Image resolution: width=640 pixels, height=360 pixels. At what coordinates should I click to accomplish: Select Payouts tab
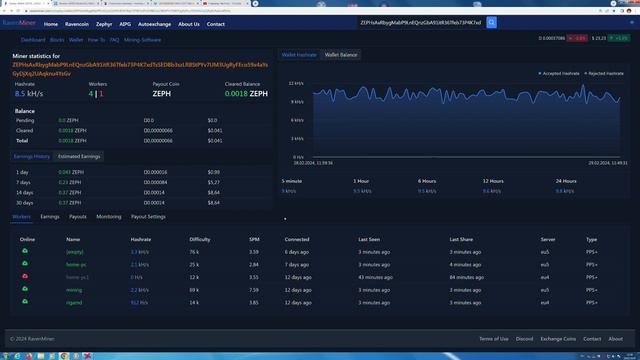[78, 217]
